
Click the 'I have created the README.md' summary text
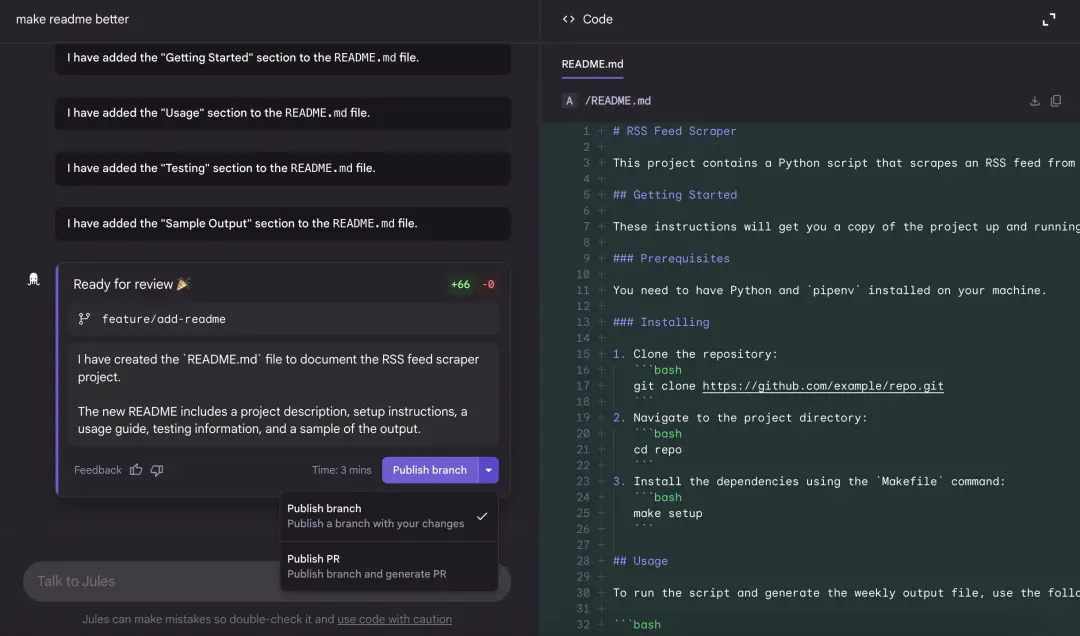coord(278,368)
